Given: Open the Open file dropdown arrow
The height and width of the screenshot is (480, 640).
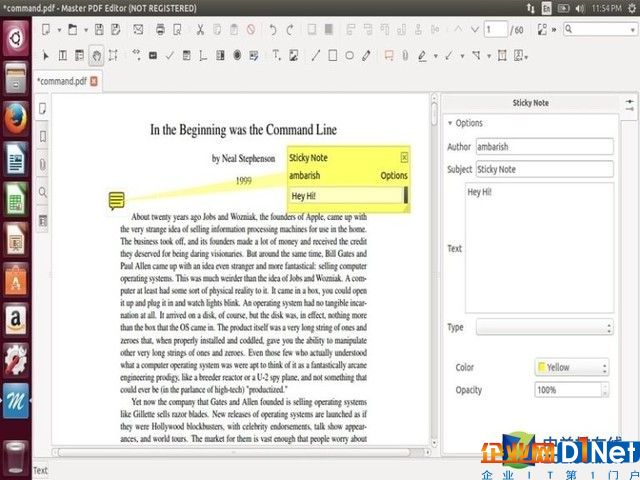Looking at the screenshot, I should click(x=86, y=30).
